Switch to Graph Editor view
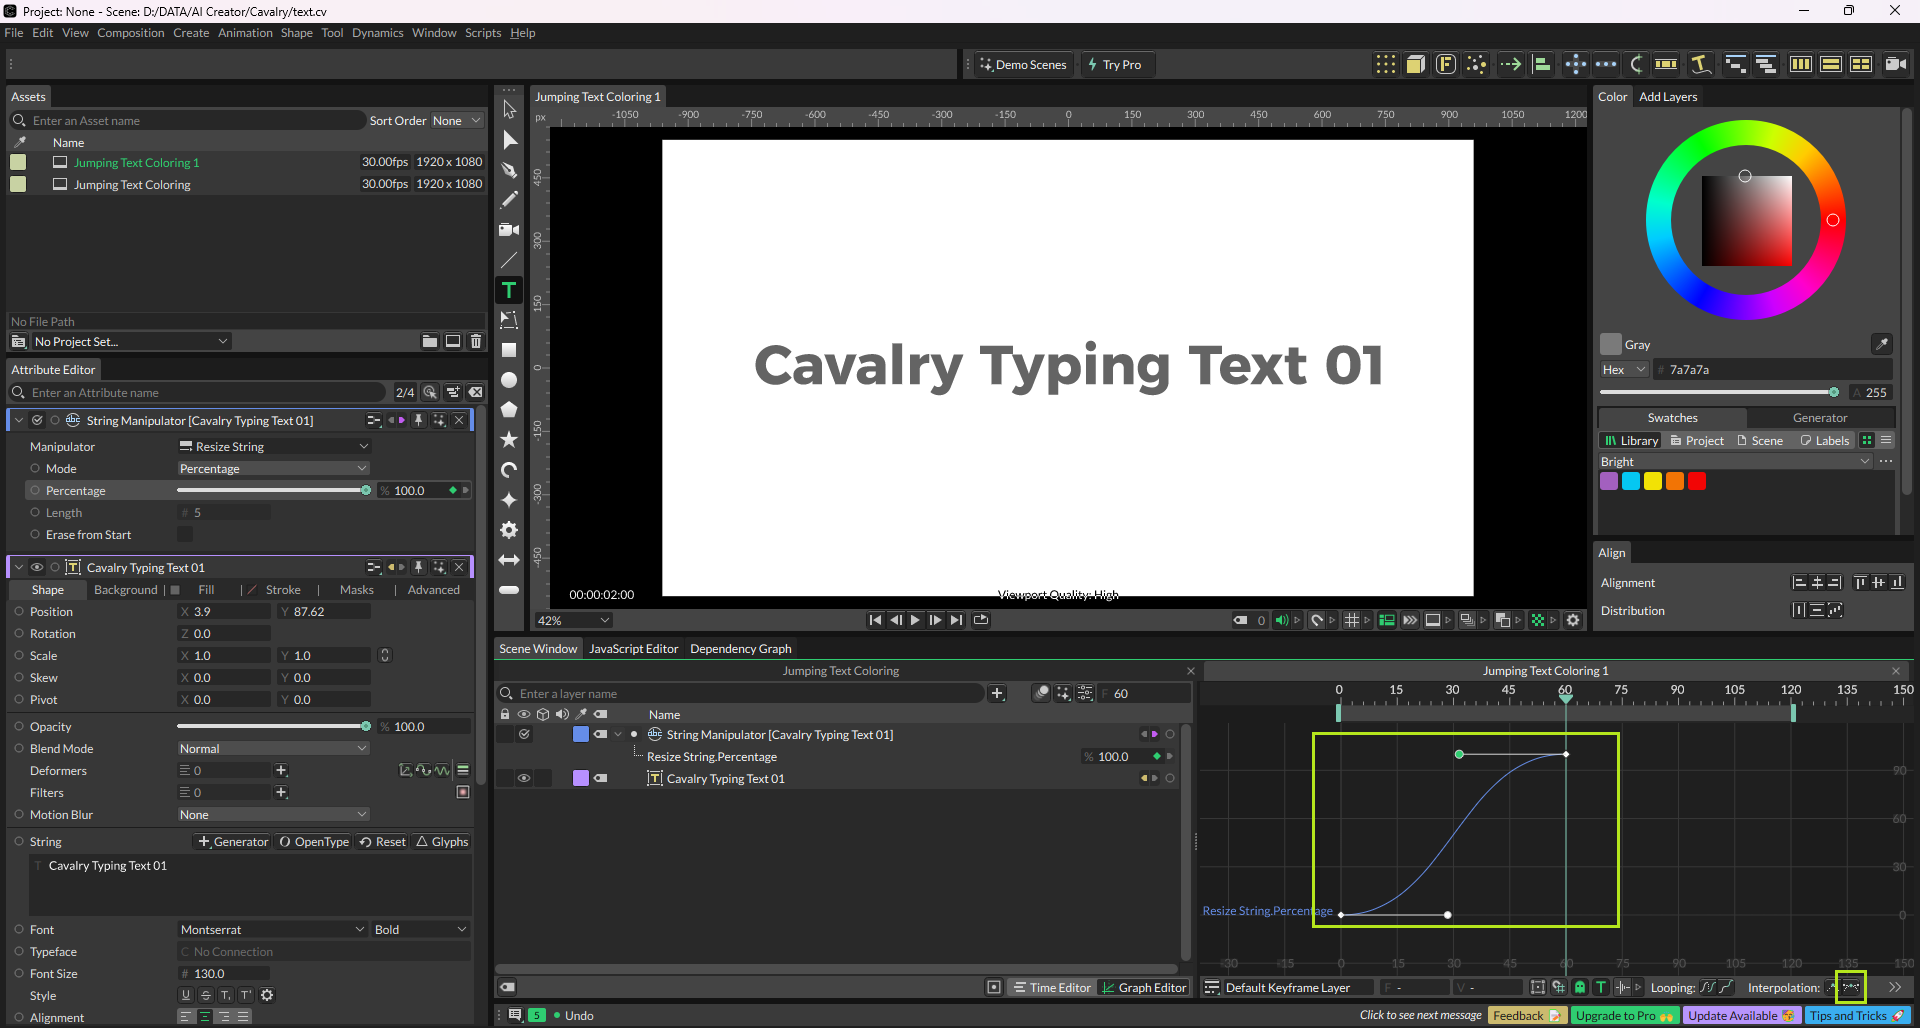The height and width of the screenshot is (1028, 1920). point(1144,987)
